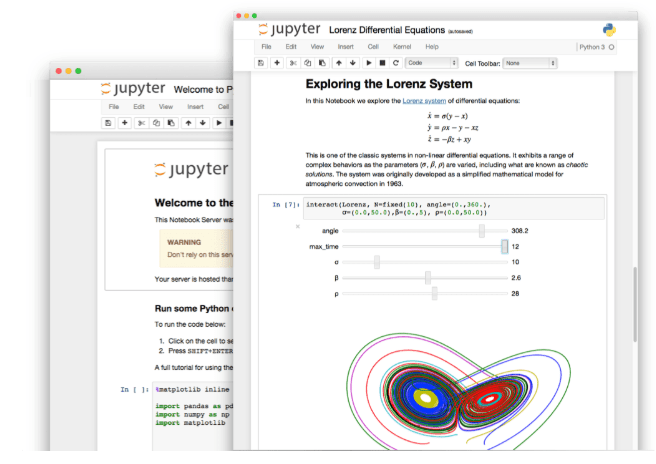Click the angle slider handle
Viewport: 656px width, 464px height.
tap(482, 231)
